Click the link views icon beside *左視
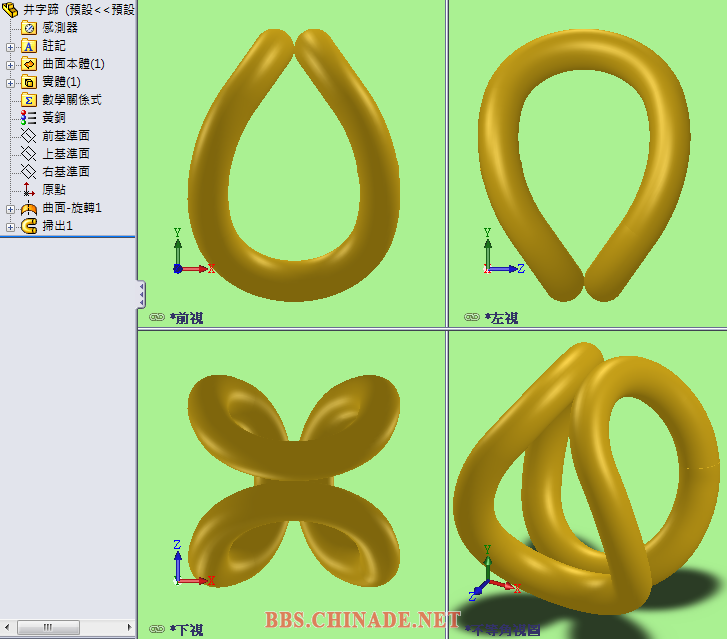 (x=472, y=317)
